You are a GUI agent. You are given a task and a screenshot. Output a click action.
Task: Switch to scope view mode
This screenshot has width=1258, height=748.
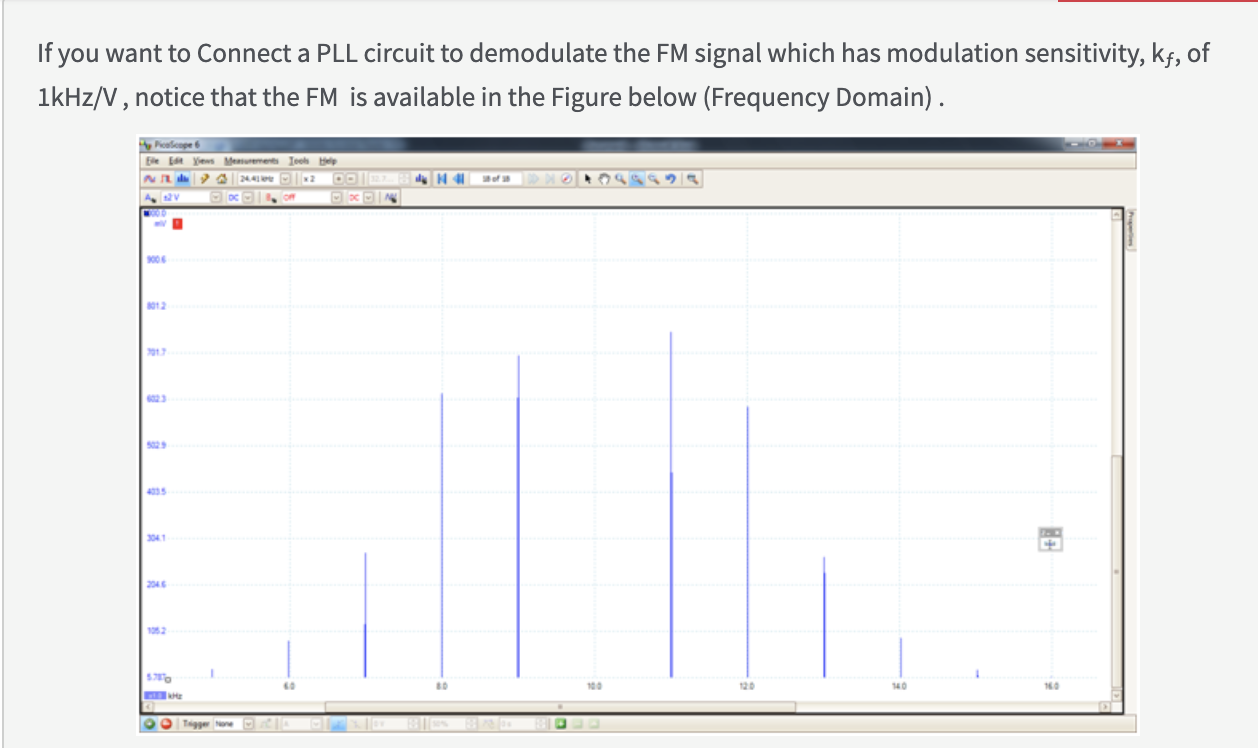coord(149,179)
